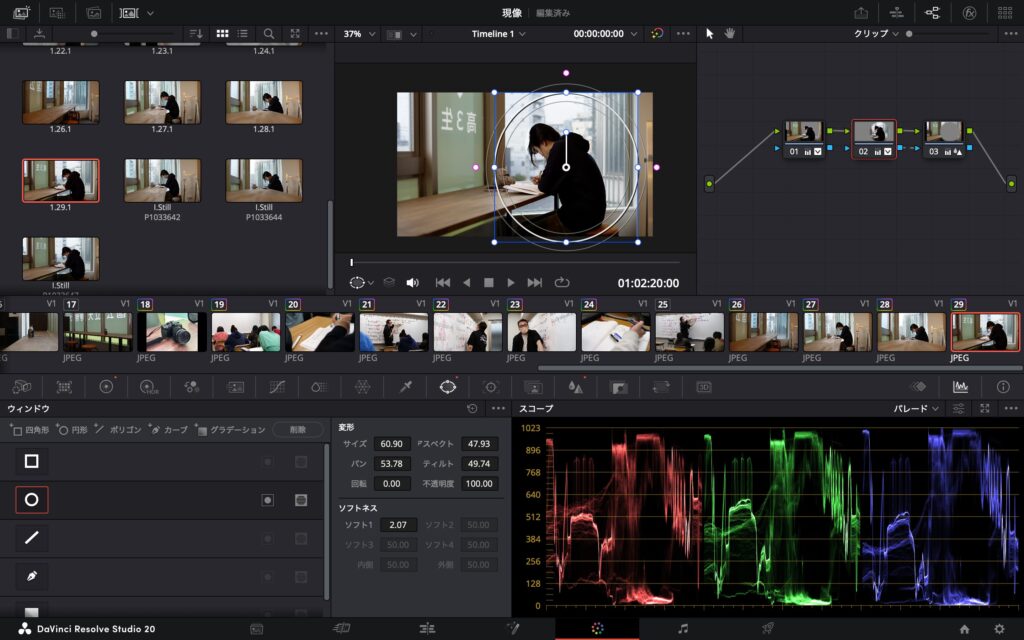Open the 37% viewer zoom dropdown

tap(359, 33)
